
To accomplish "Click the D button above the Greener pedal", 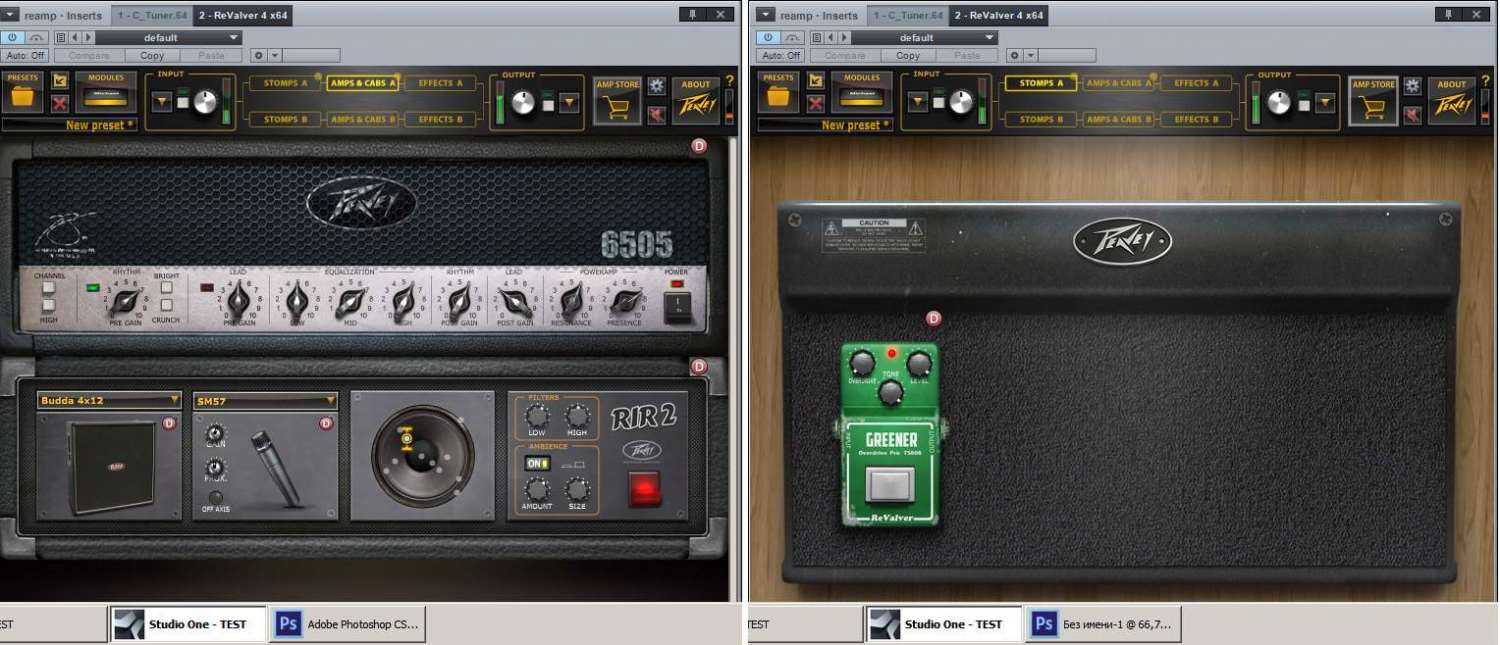I will click(x=934, y=319).
